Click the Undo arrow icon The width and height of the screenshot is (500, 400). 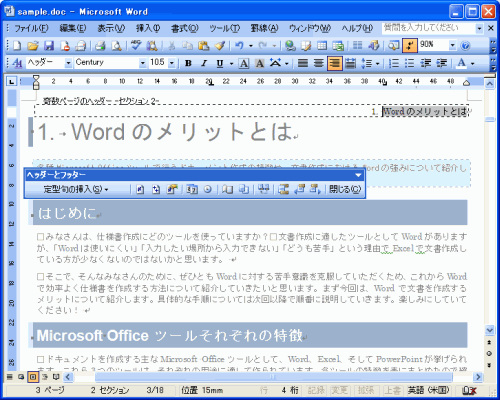(239, 45)
